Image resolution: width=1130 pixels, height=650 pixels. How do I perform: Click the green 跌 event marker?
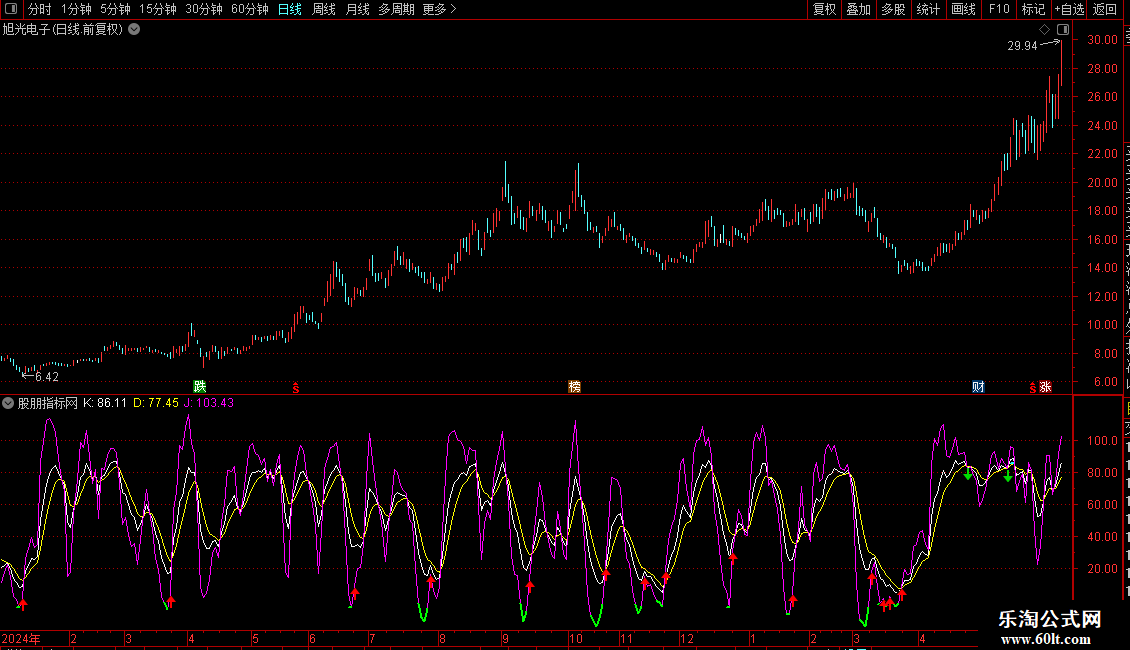(200, 387)
